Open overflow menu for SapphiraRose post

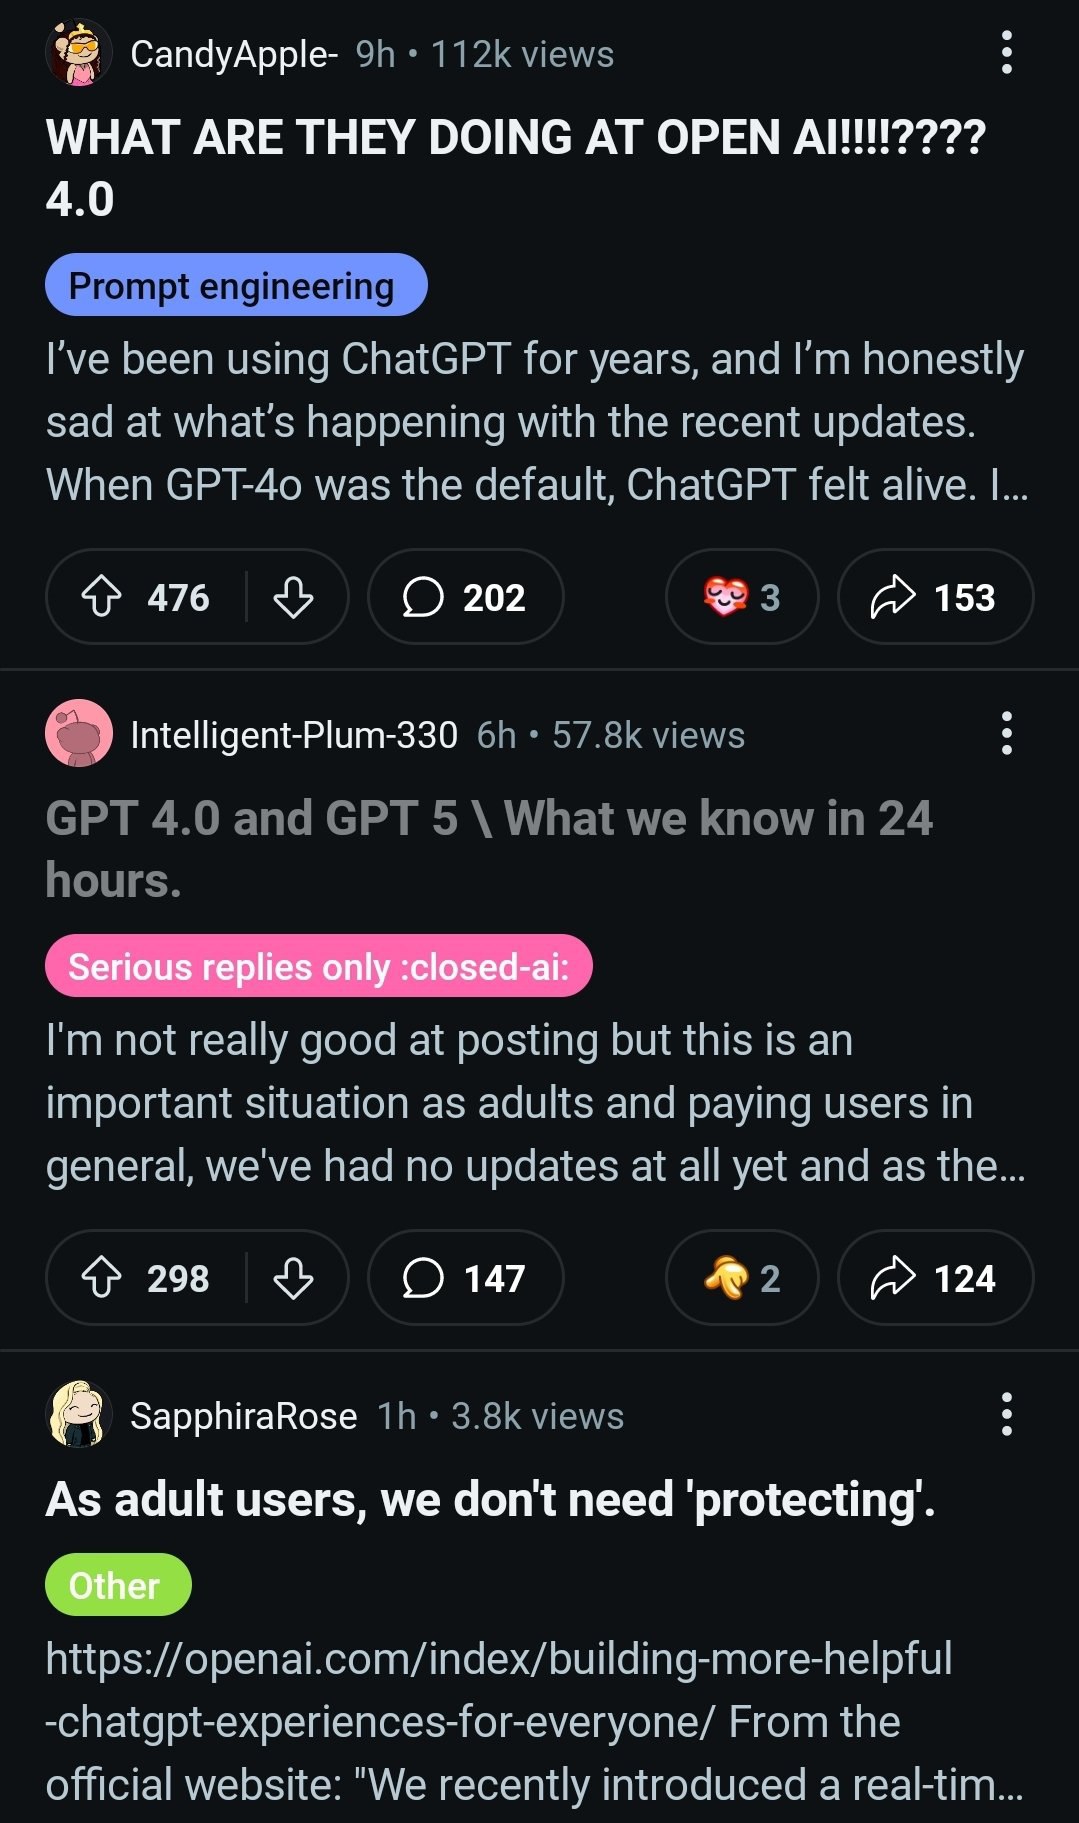pyautogui.click(x=1006, y=1415)
